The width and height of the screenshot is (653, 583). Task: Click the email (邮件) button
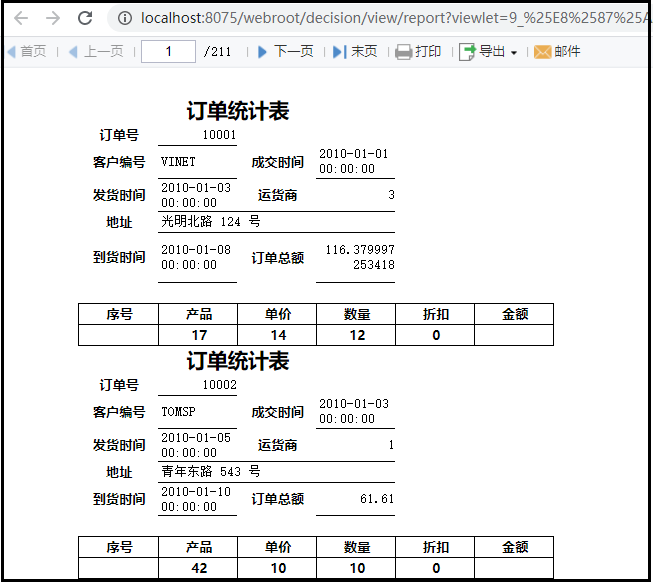tap(557, 52)
